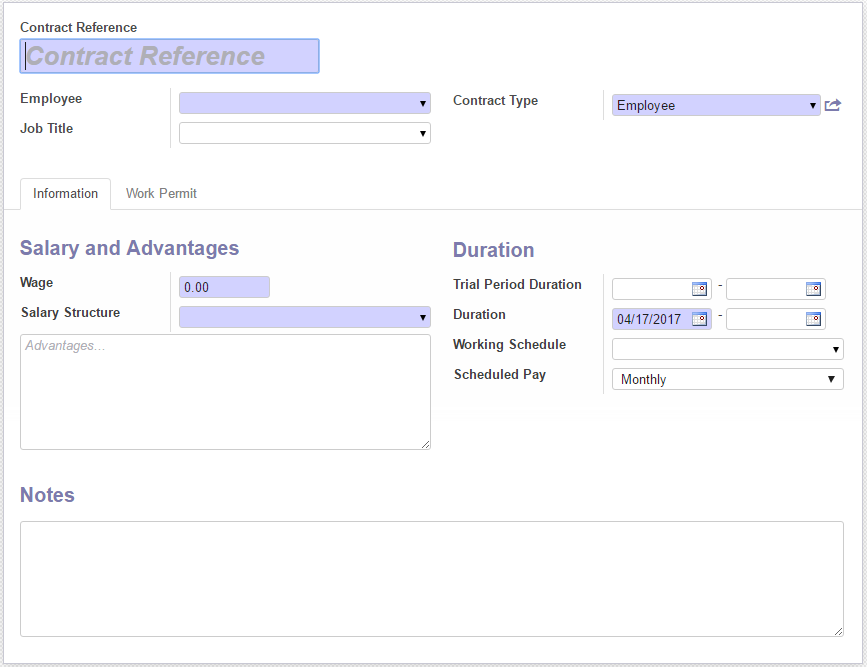Open the Contract Type dropdown

[716, 105]
